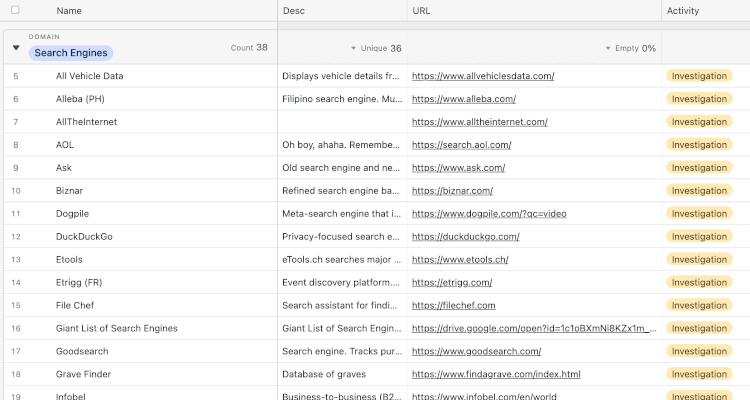This screenshot has height=400, width=750.
Task: Click the 'Filipino search engine' description cell
Action: tap(342, 99)
